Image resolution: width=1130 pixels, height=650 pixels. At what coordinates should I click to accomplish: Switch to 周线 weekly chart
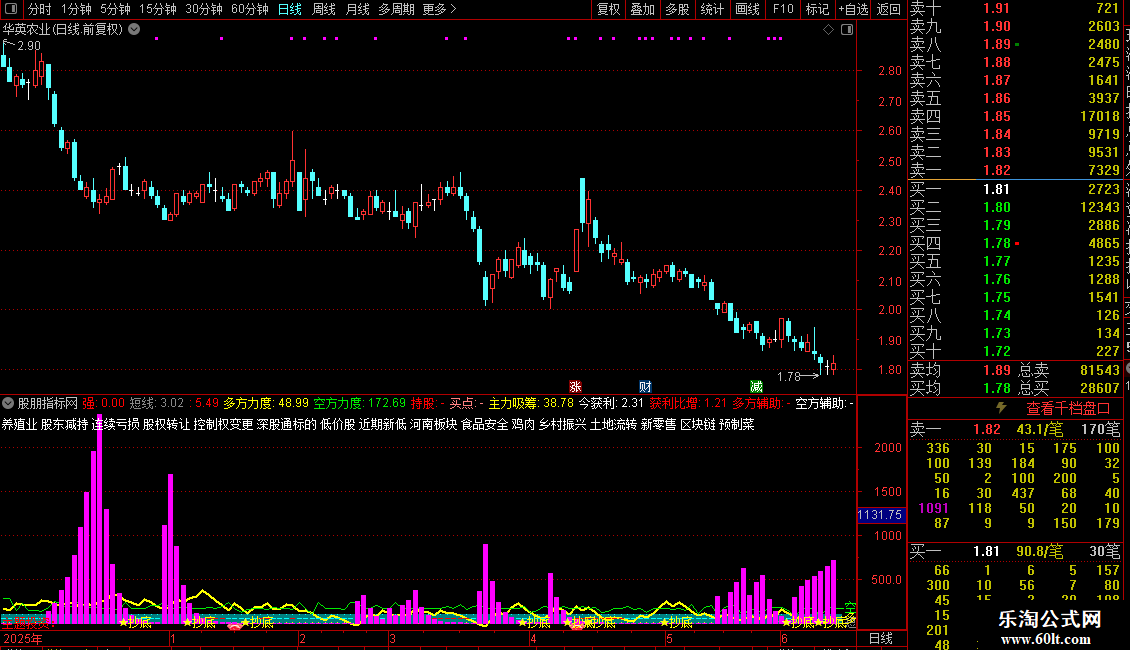324,9
